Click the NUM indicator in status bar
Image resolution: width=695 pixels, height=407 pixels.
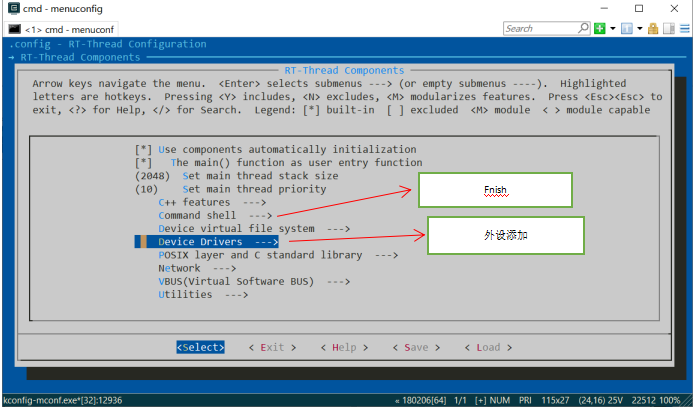[500, 400]
